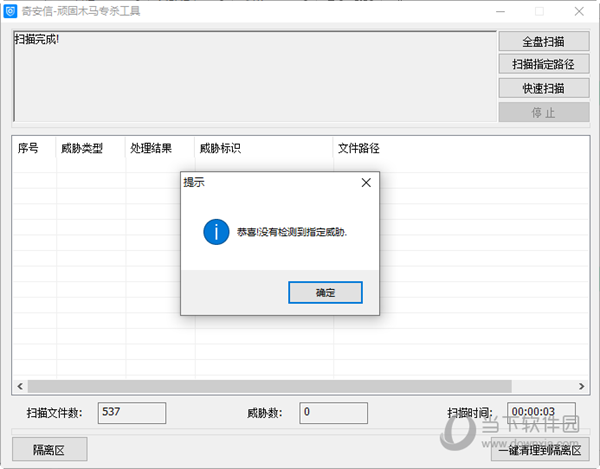Click the right arrow of horizontal scrollbar
Image resolution: width=600 pixels, height=469 pixels.
[x=582, y=386]
